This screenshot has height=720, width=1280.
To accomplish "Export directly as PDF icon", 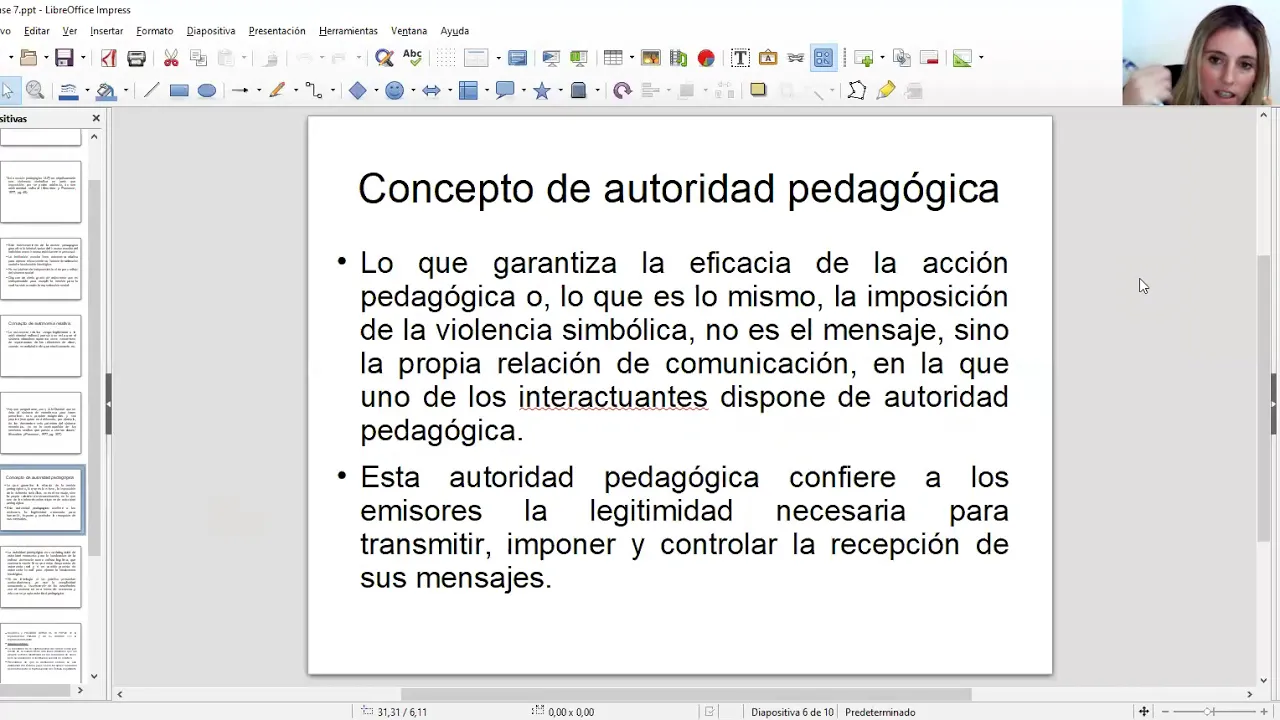I will 108,58.
